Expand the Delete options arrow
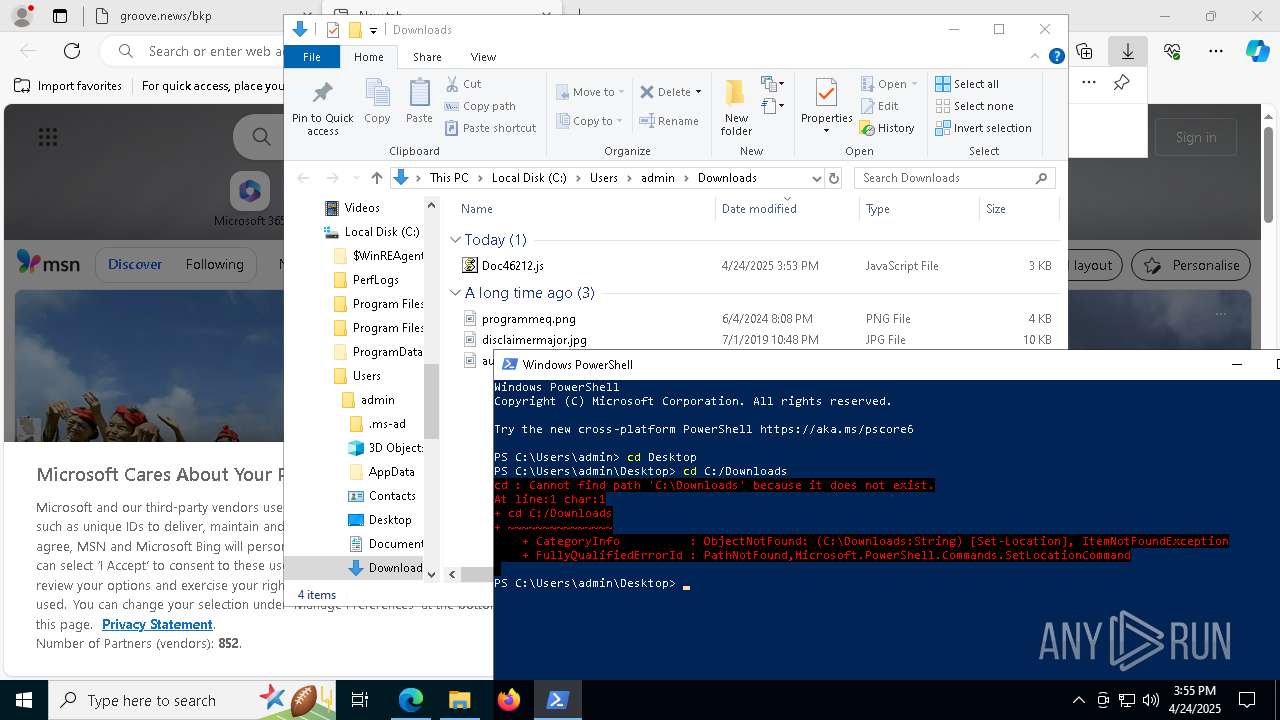The width and height of the screenshot is (1280, 720). point(698,92)
